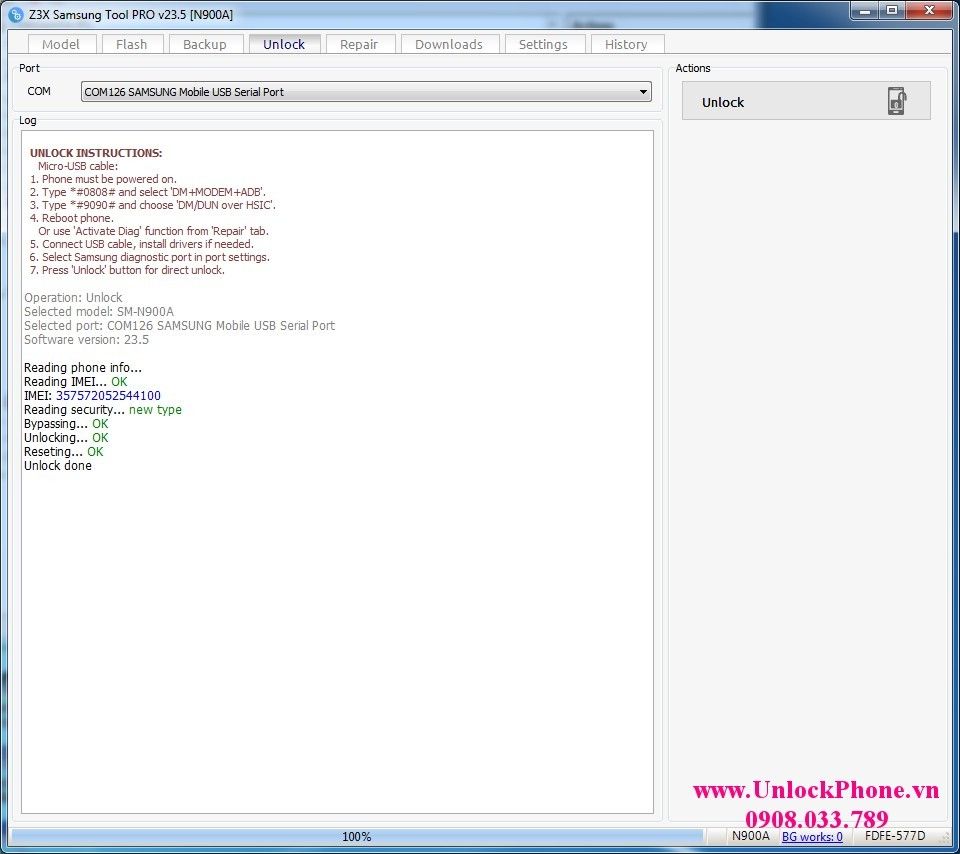This screenshot has width=960, height=854.
Task: Click the 100% progress bar
Action: [x=357, y=837]
